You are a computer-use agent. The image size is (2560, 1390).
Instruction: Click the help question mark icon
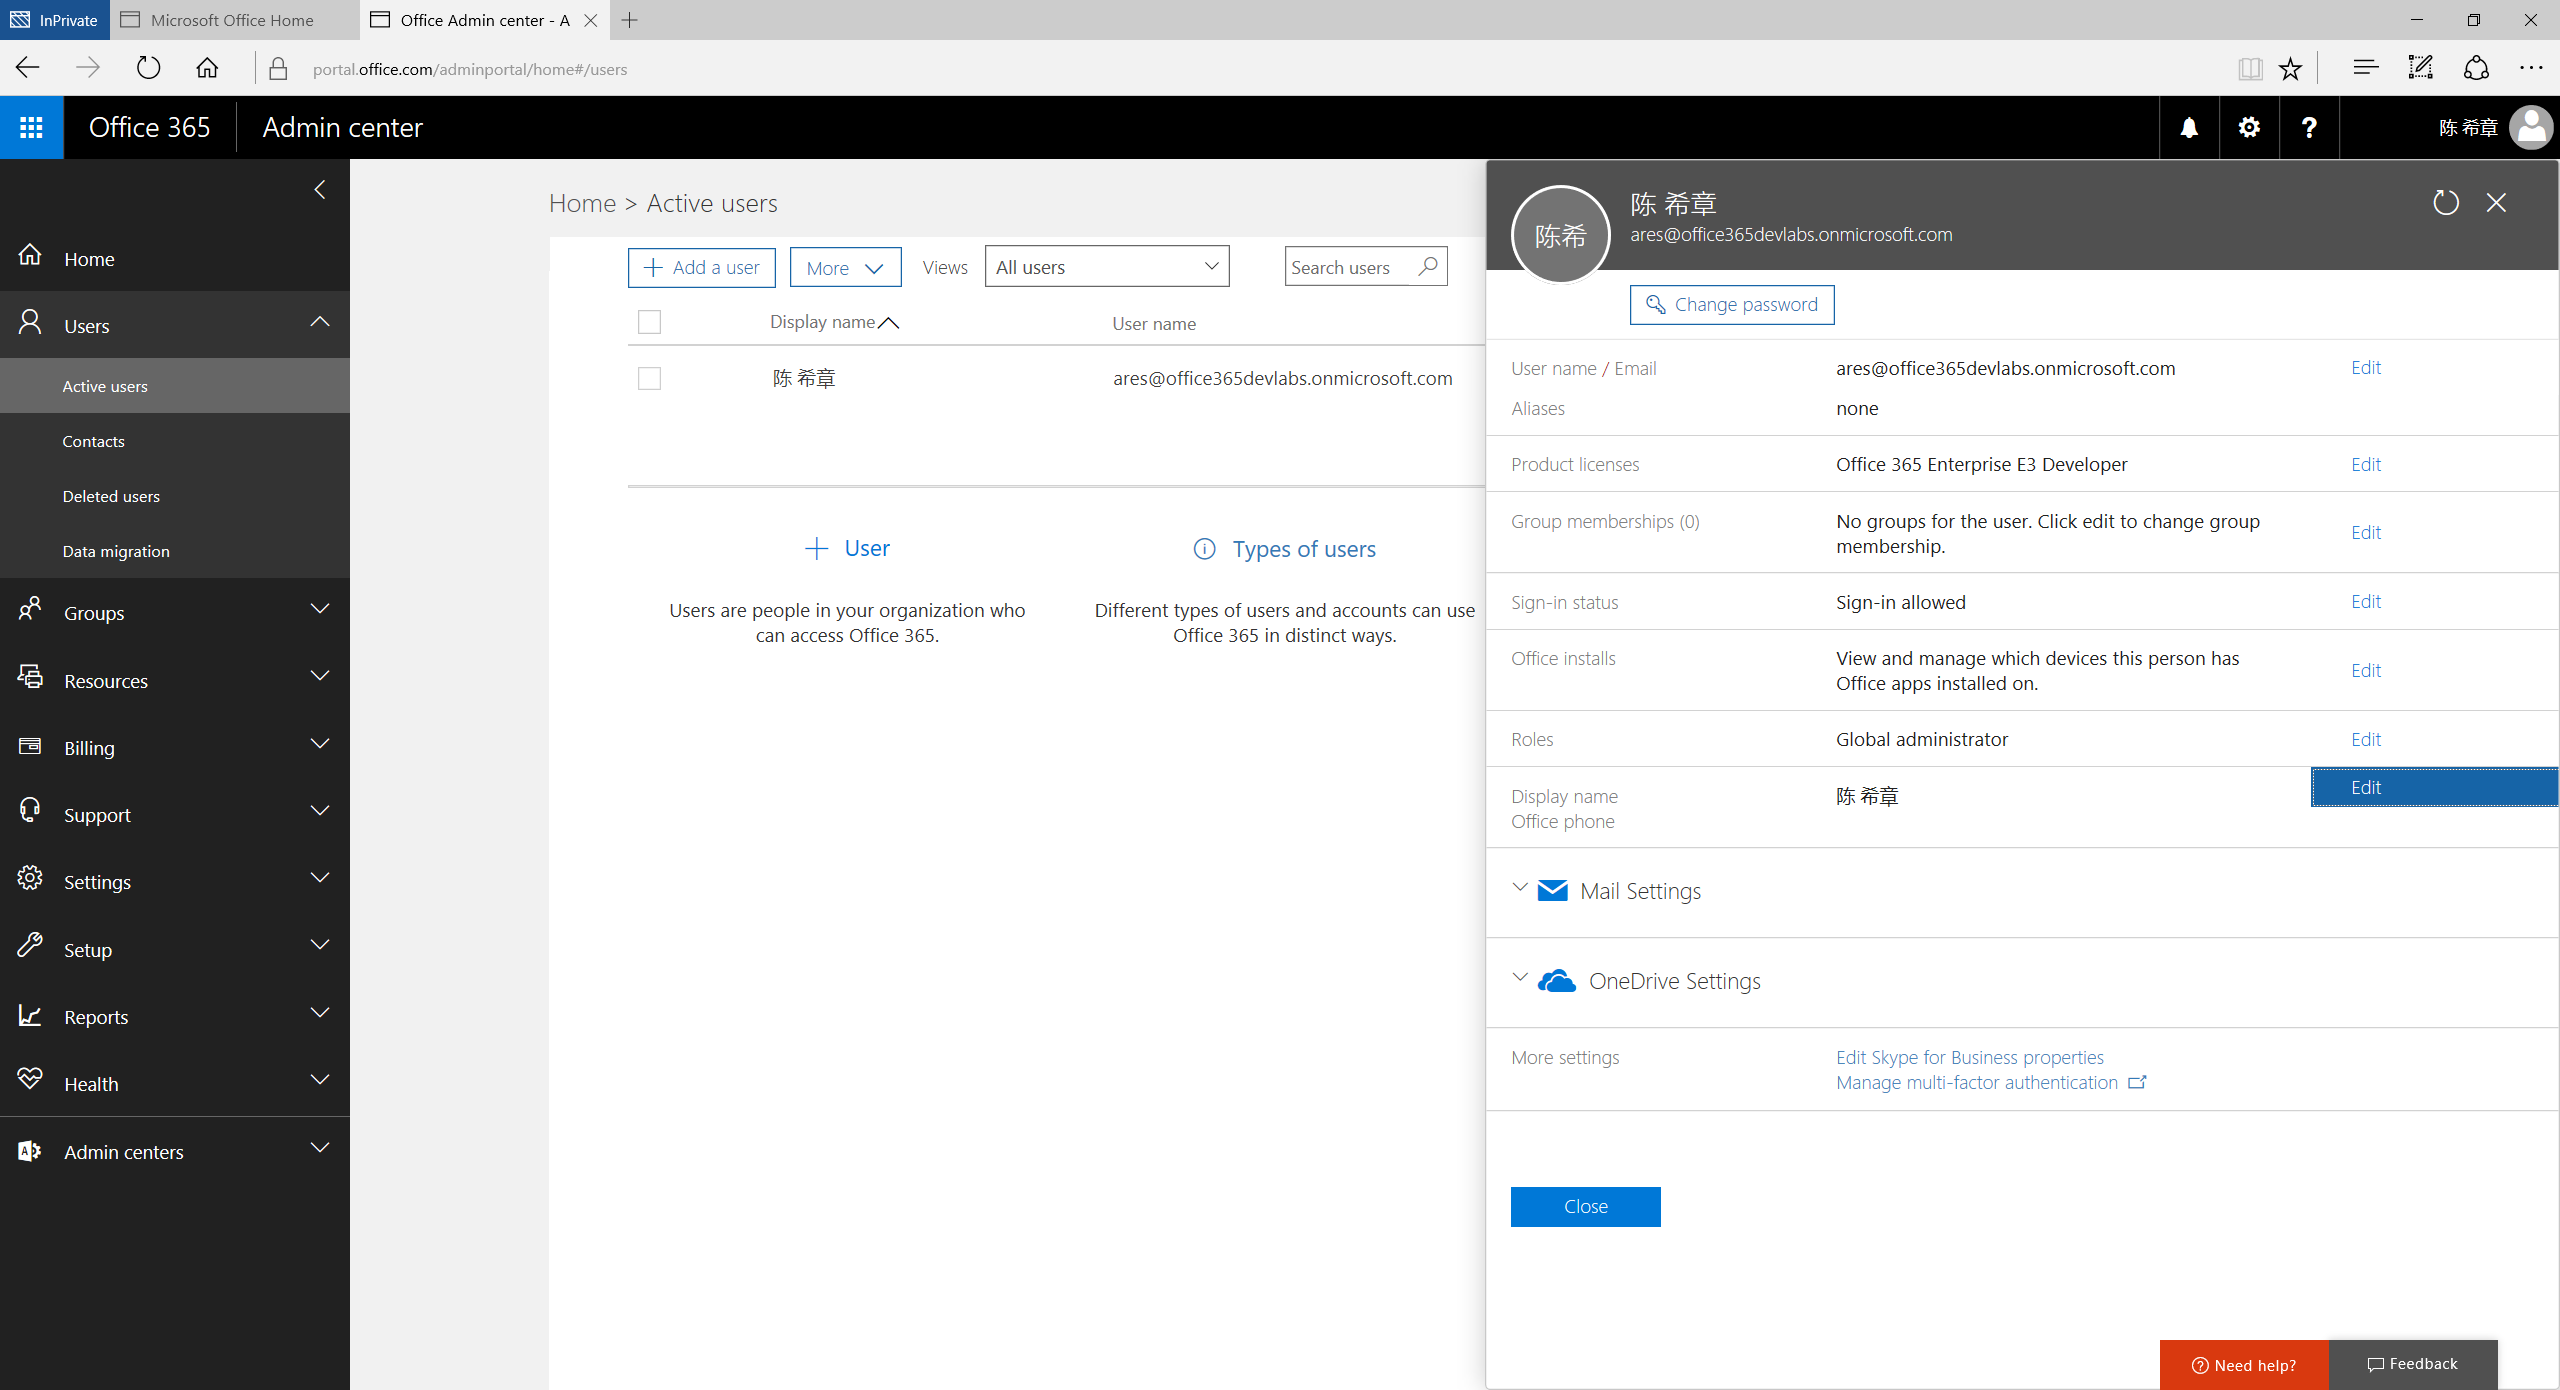[2310, 125]
